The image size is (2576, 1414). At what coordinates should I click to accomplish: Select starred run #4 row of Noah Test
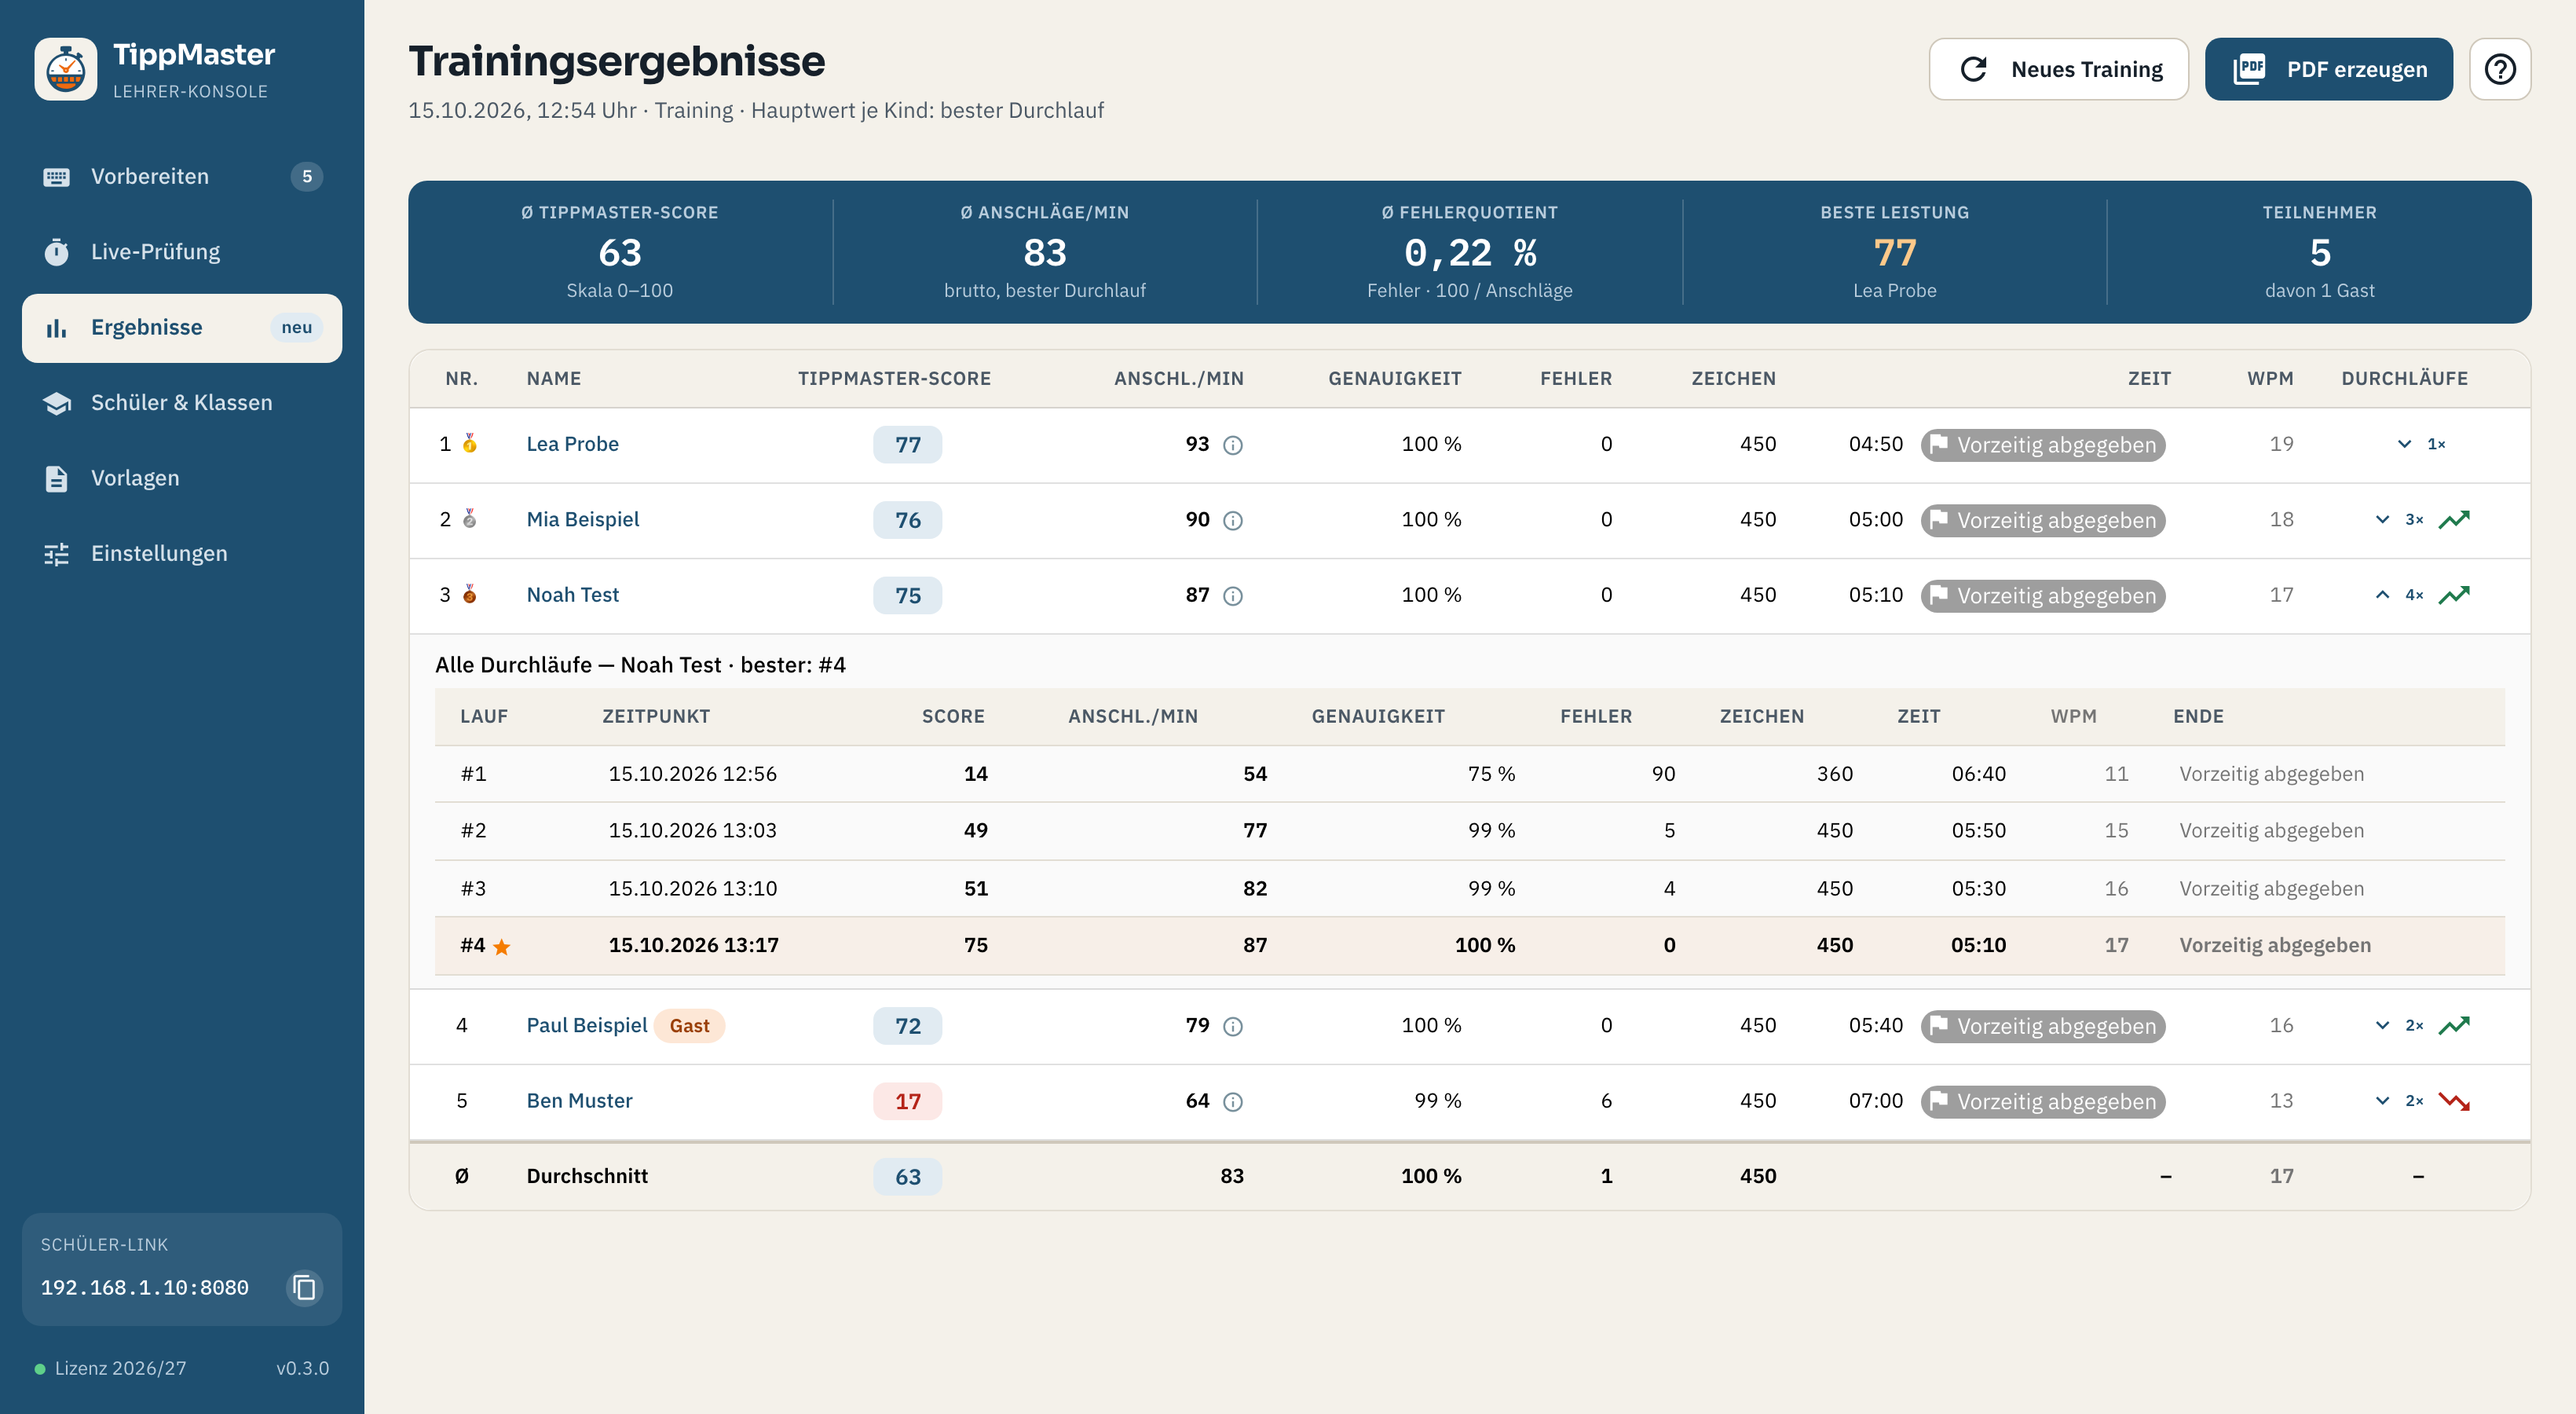(x=1469, y=945)
